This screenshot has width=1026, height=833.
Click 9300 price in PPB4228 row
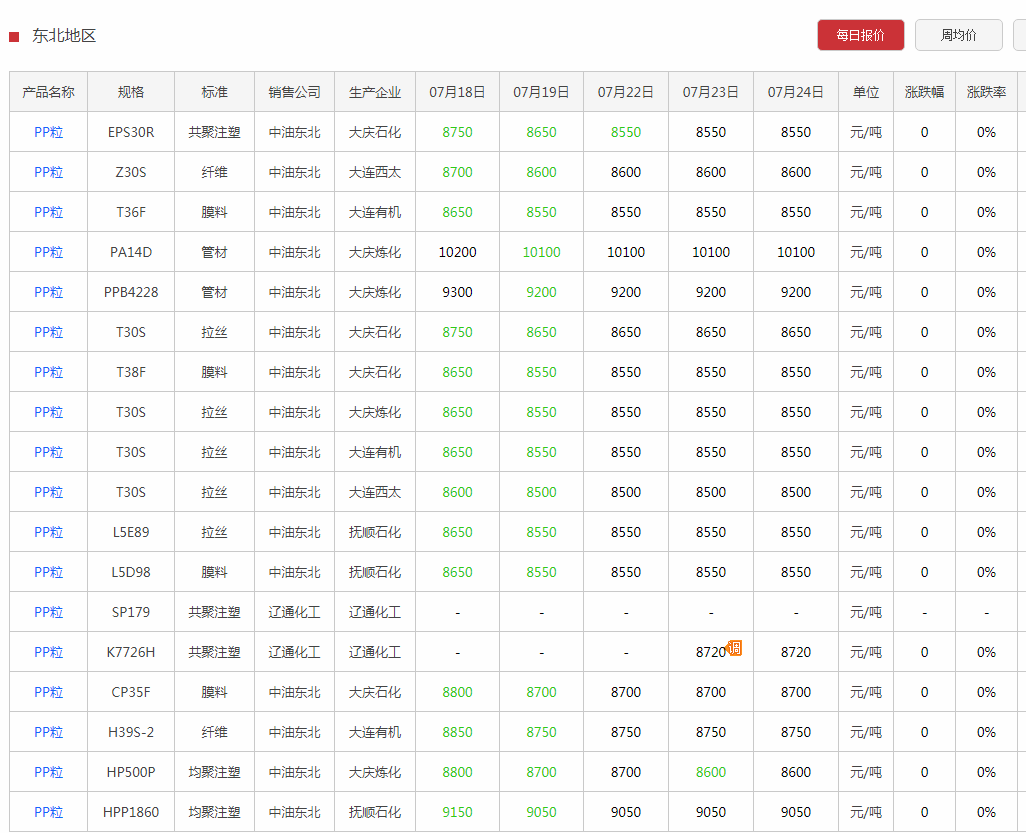[457, 292]
